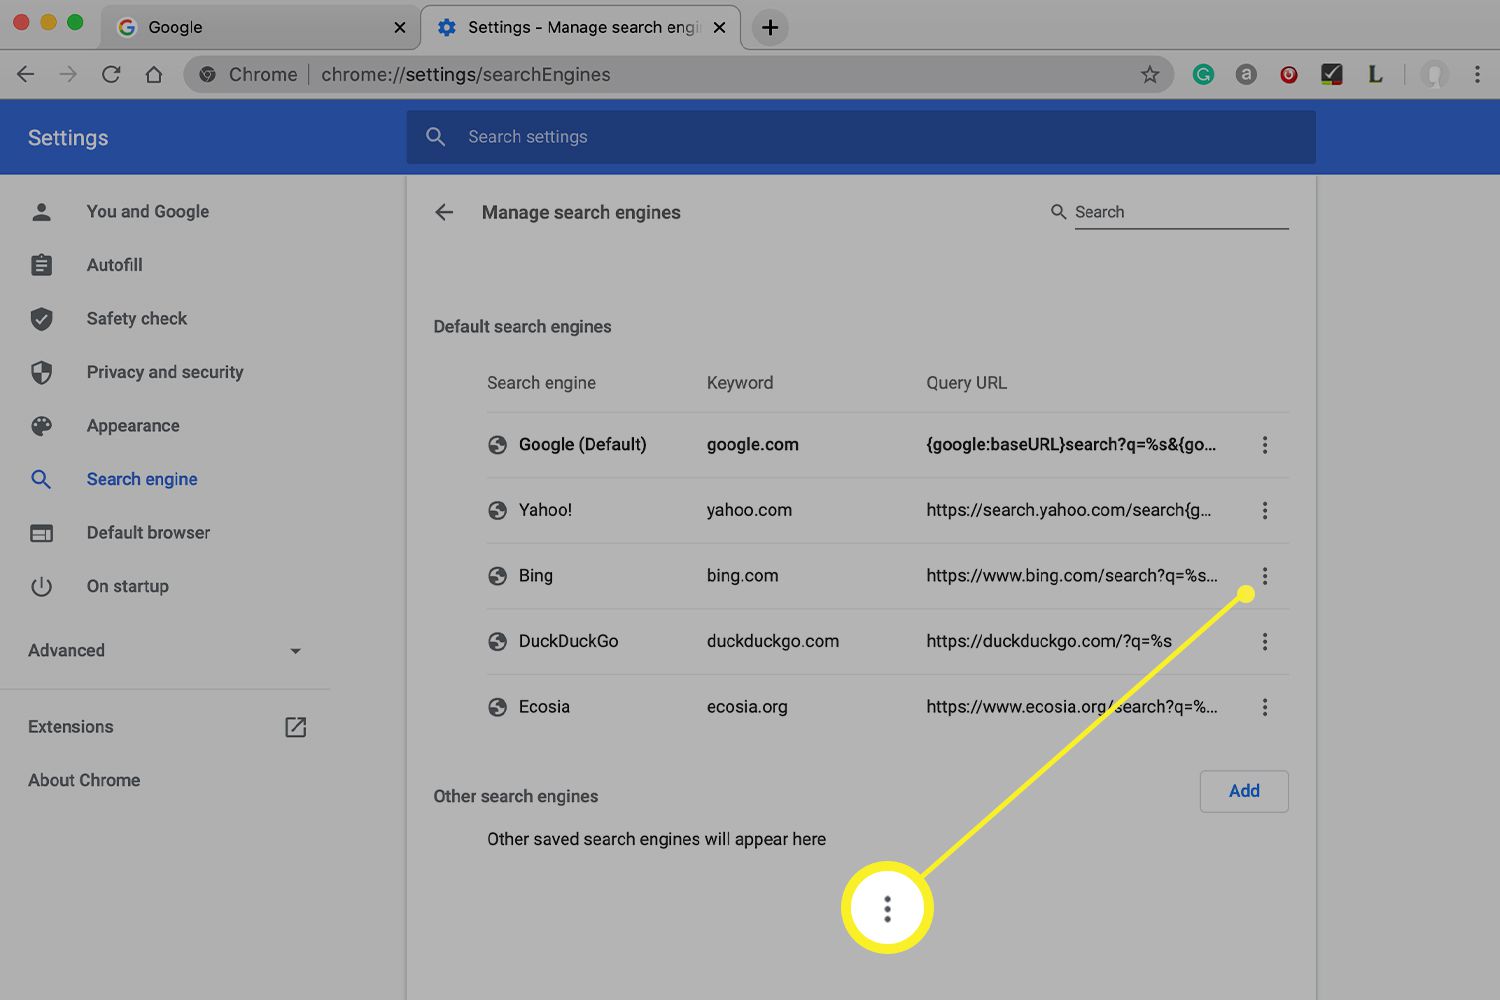Open Chrome's three-dot main menu
The image size is (1500, 1000).
coord(1476,75)
